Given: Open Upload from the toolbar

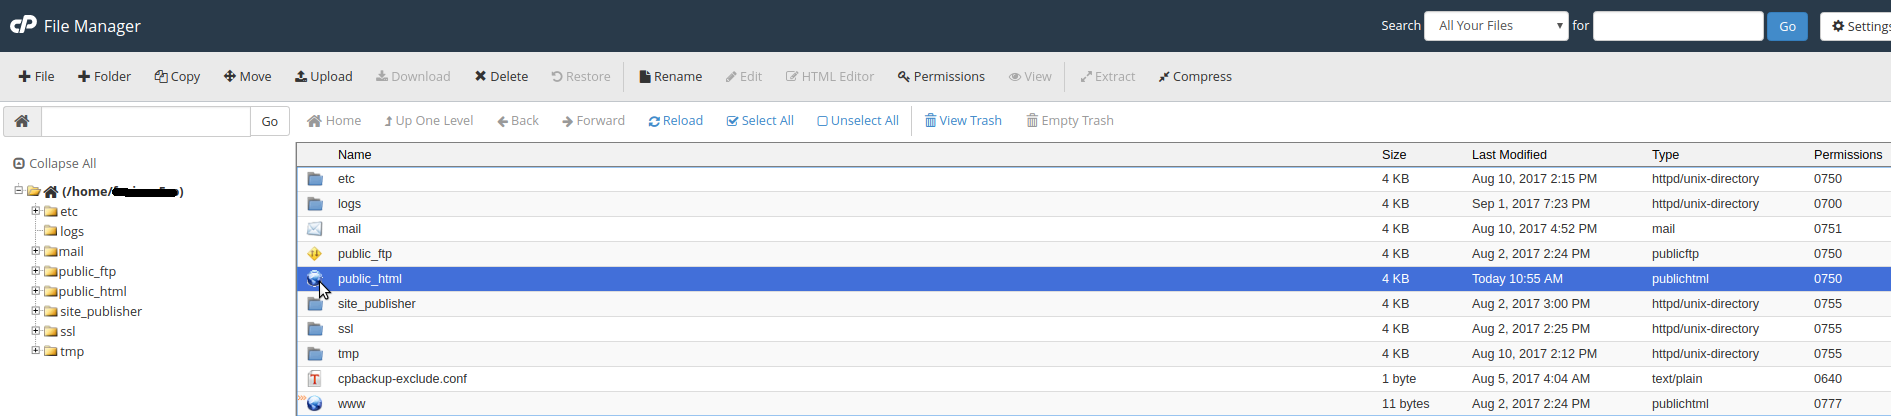Looking at the screenshot, I should coord(323,76).
